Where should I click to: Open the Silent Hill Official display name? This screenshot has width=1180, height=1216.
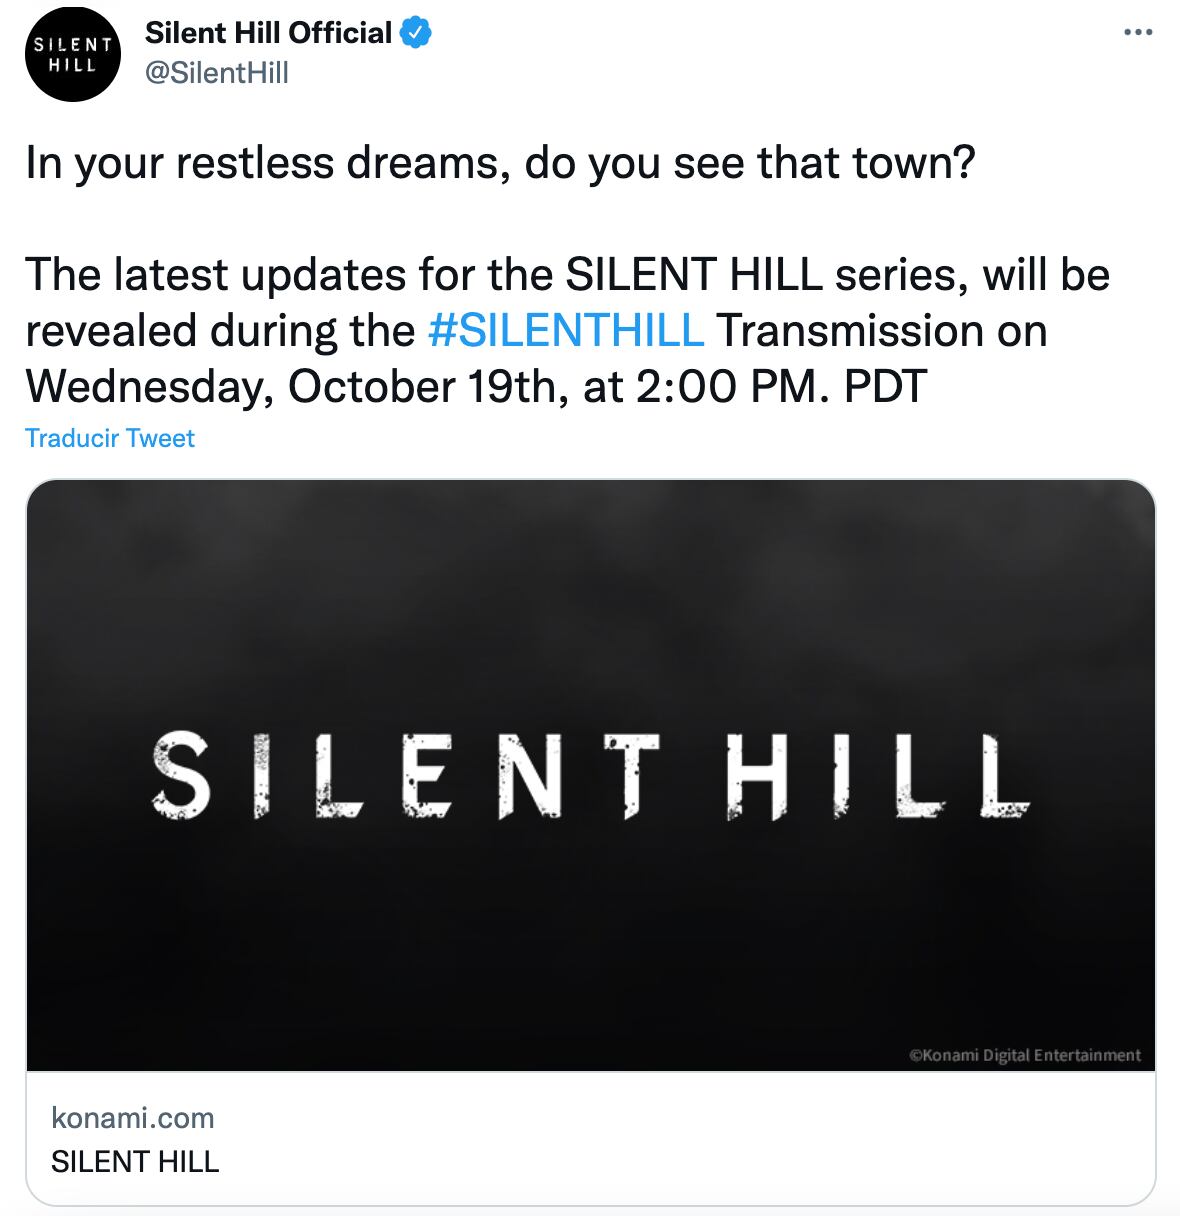point(268,33)
